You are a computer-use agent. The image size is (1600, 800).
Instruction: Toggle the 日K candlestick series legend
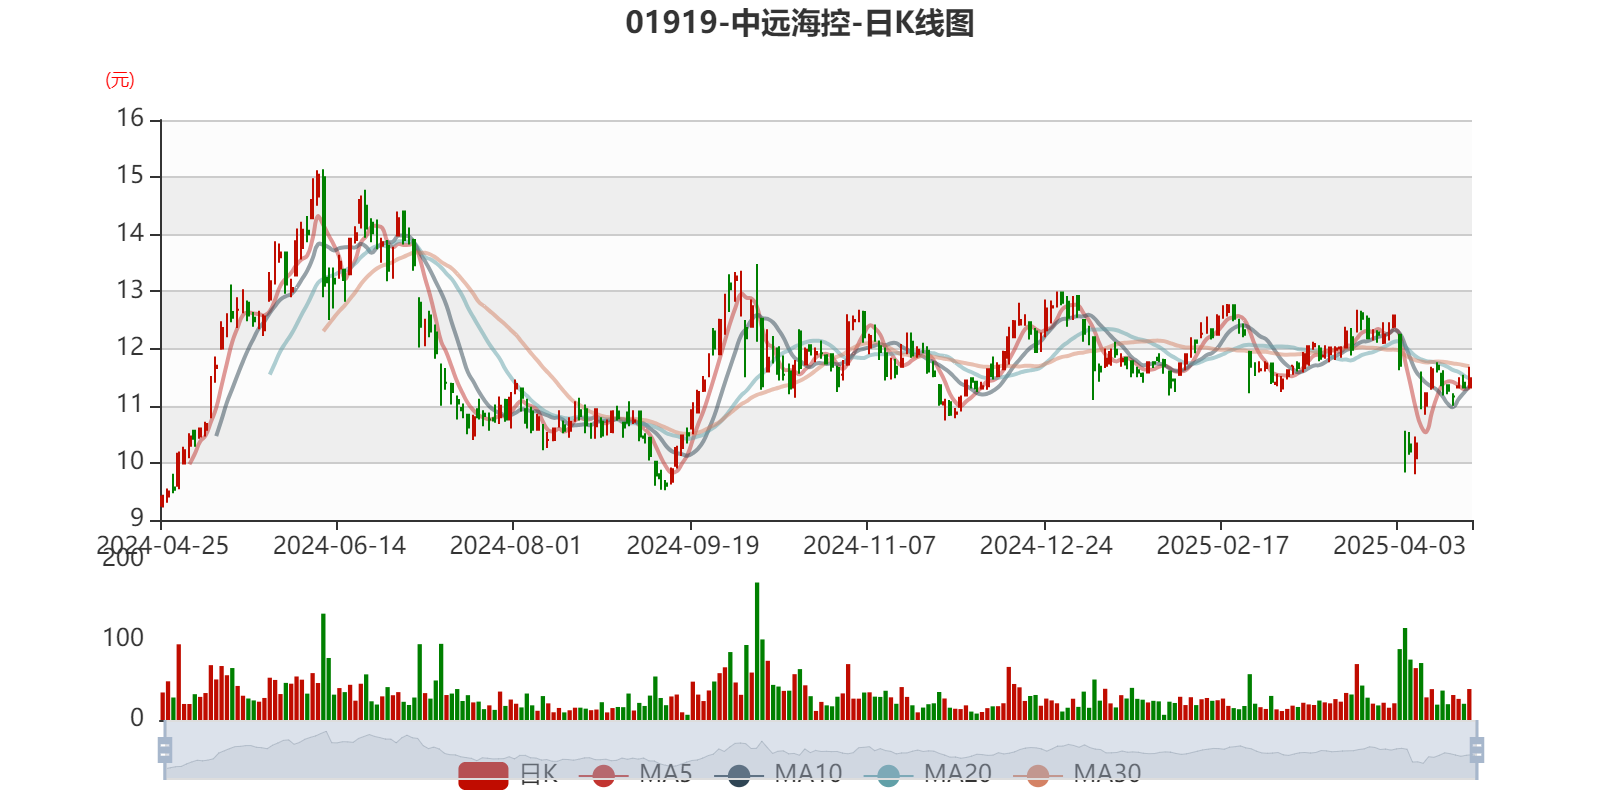508,775
